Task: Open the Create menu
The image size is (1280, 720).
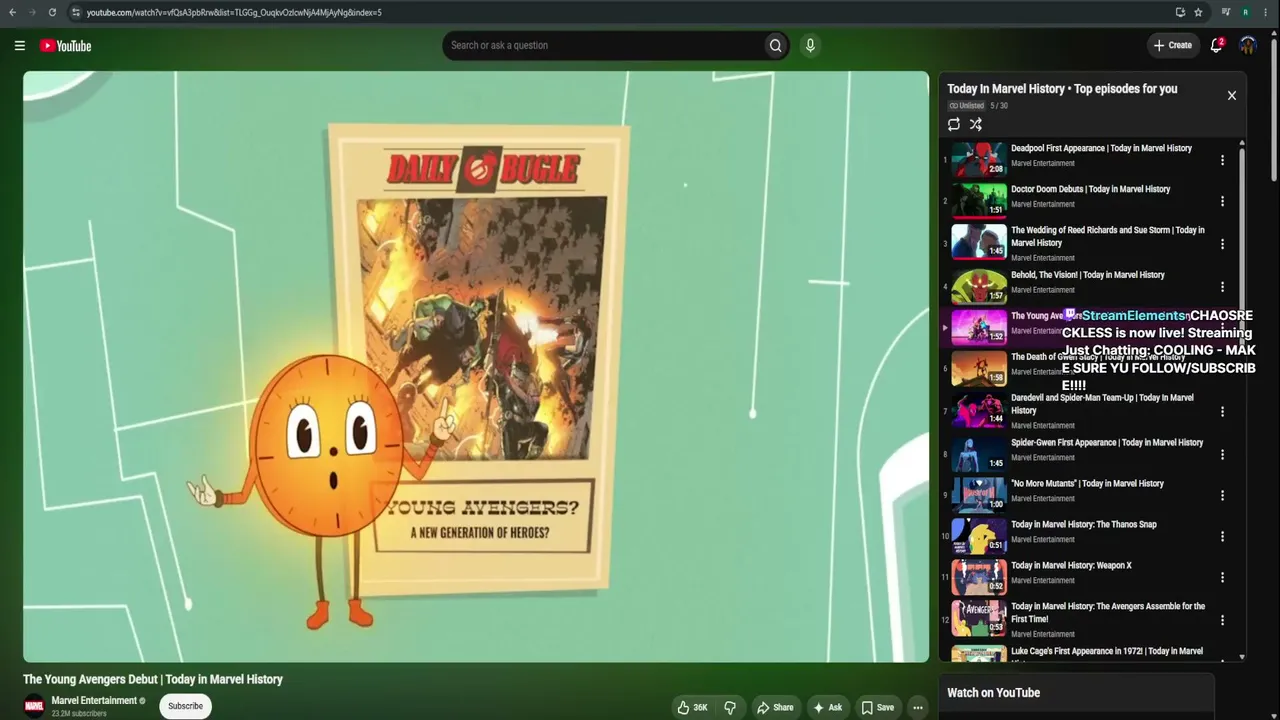Action: (x=1172, y=45)
